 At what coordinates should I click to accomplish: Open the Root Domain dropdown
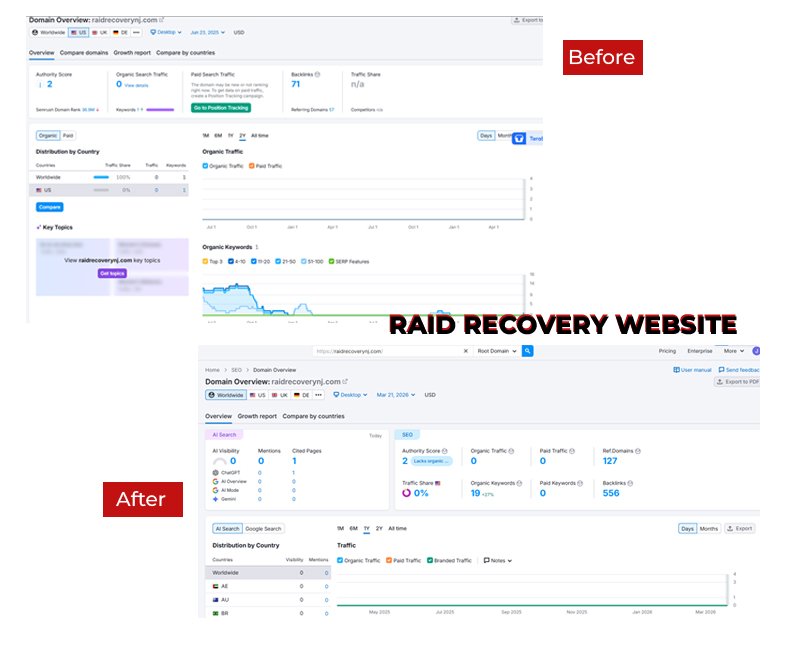pos(496,352)
